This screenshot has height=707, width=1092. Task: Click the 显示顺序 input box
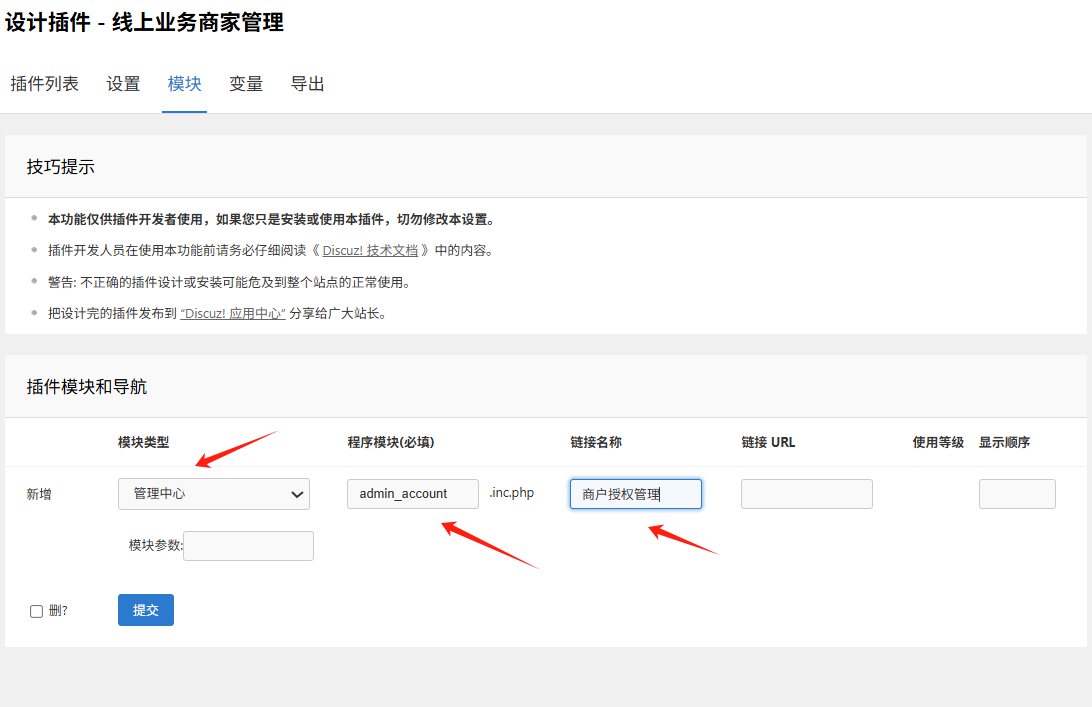(1016, 494)
